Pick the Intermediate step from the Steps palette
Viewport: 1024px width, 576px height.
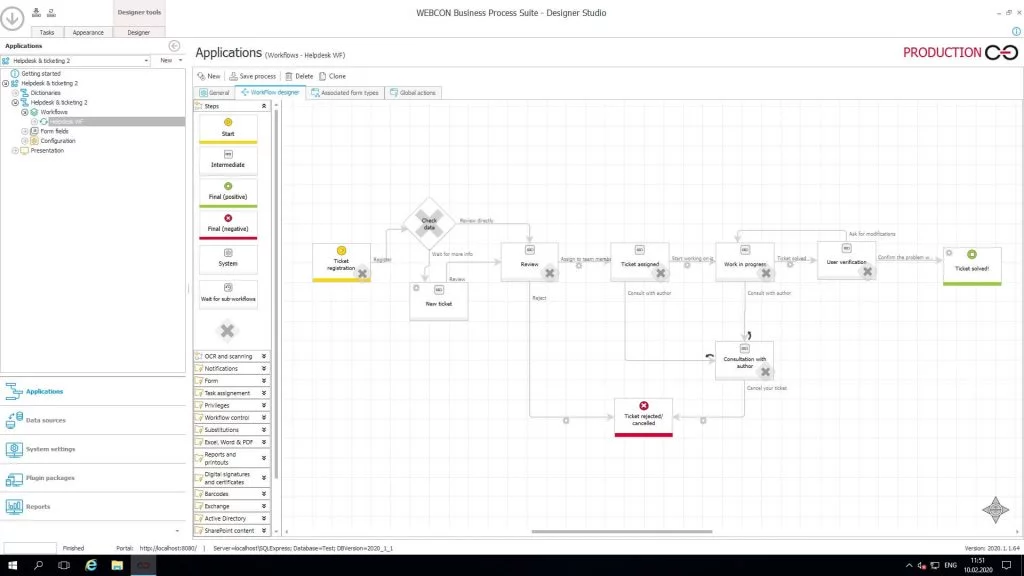coord(228,159)
